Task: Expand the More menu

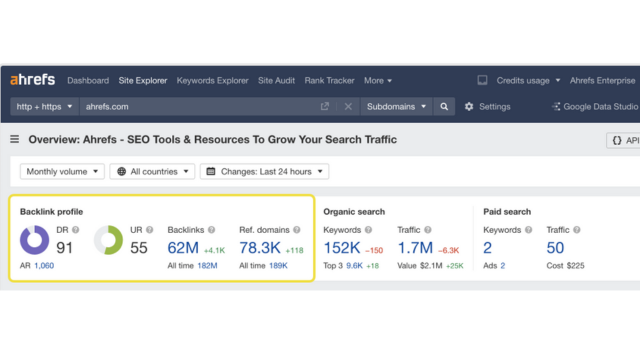Action: click(378, 80)
